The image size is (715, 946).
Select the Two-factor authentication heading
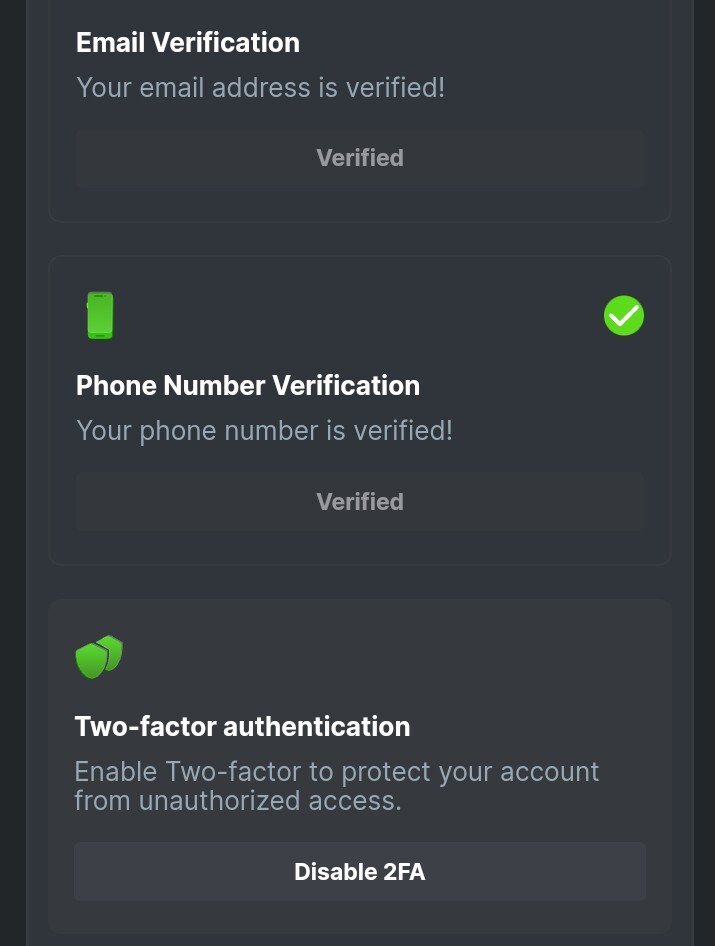[242, 726]
